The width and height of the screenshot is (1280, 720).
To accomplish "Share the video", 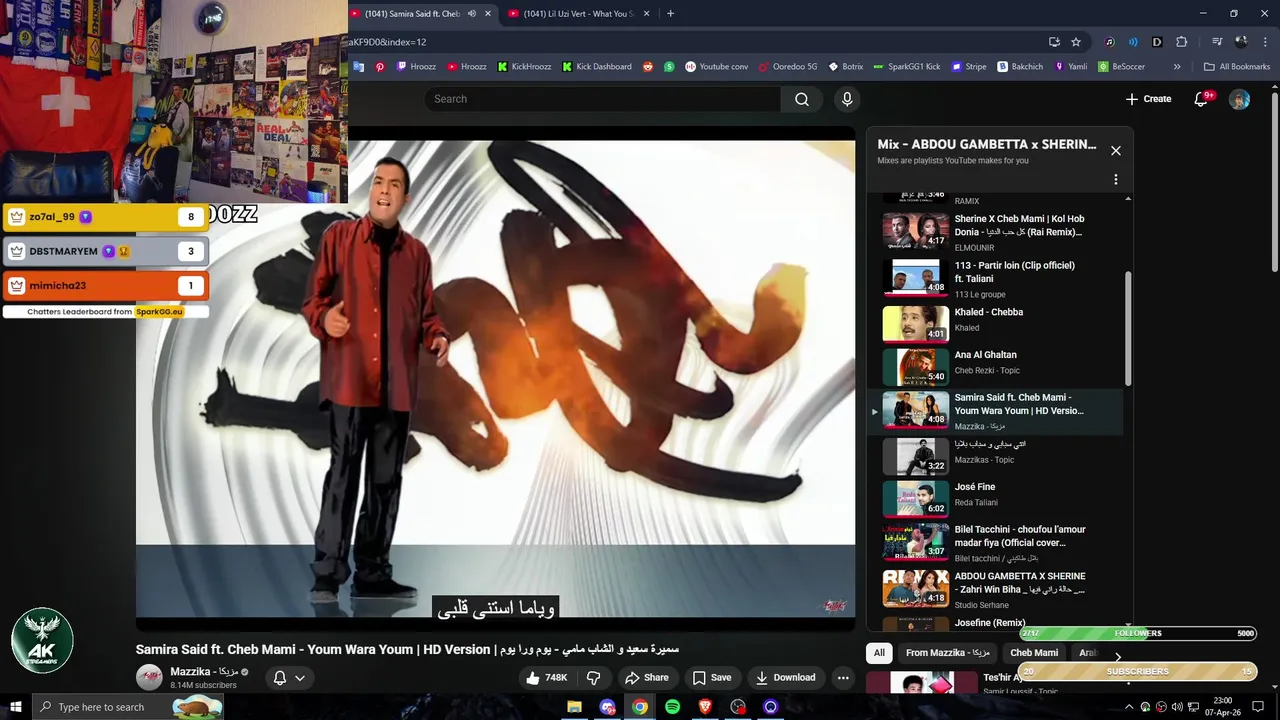I will pos(647,677).
